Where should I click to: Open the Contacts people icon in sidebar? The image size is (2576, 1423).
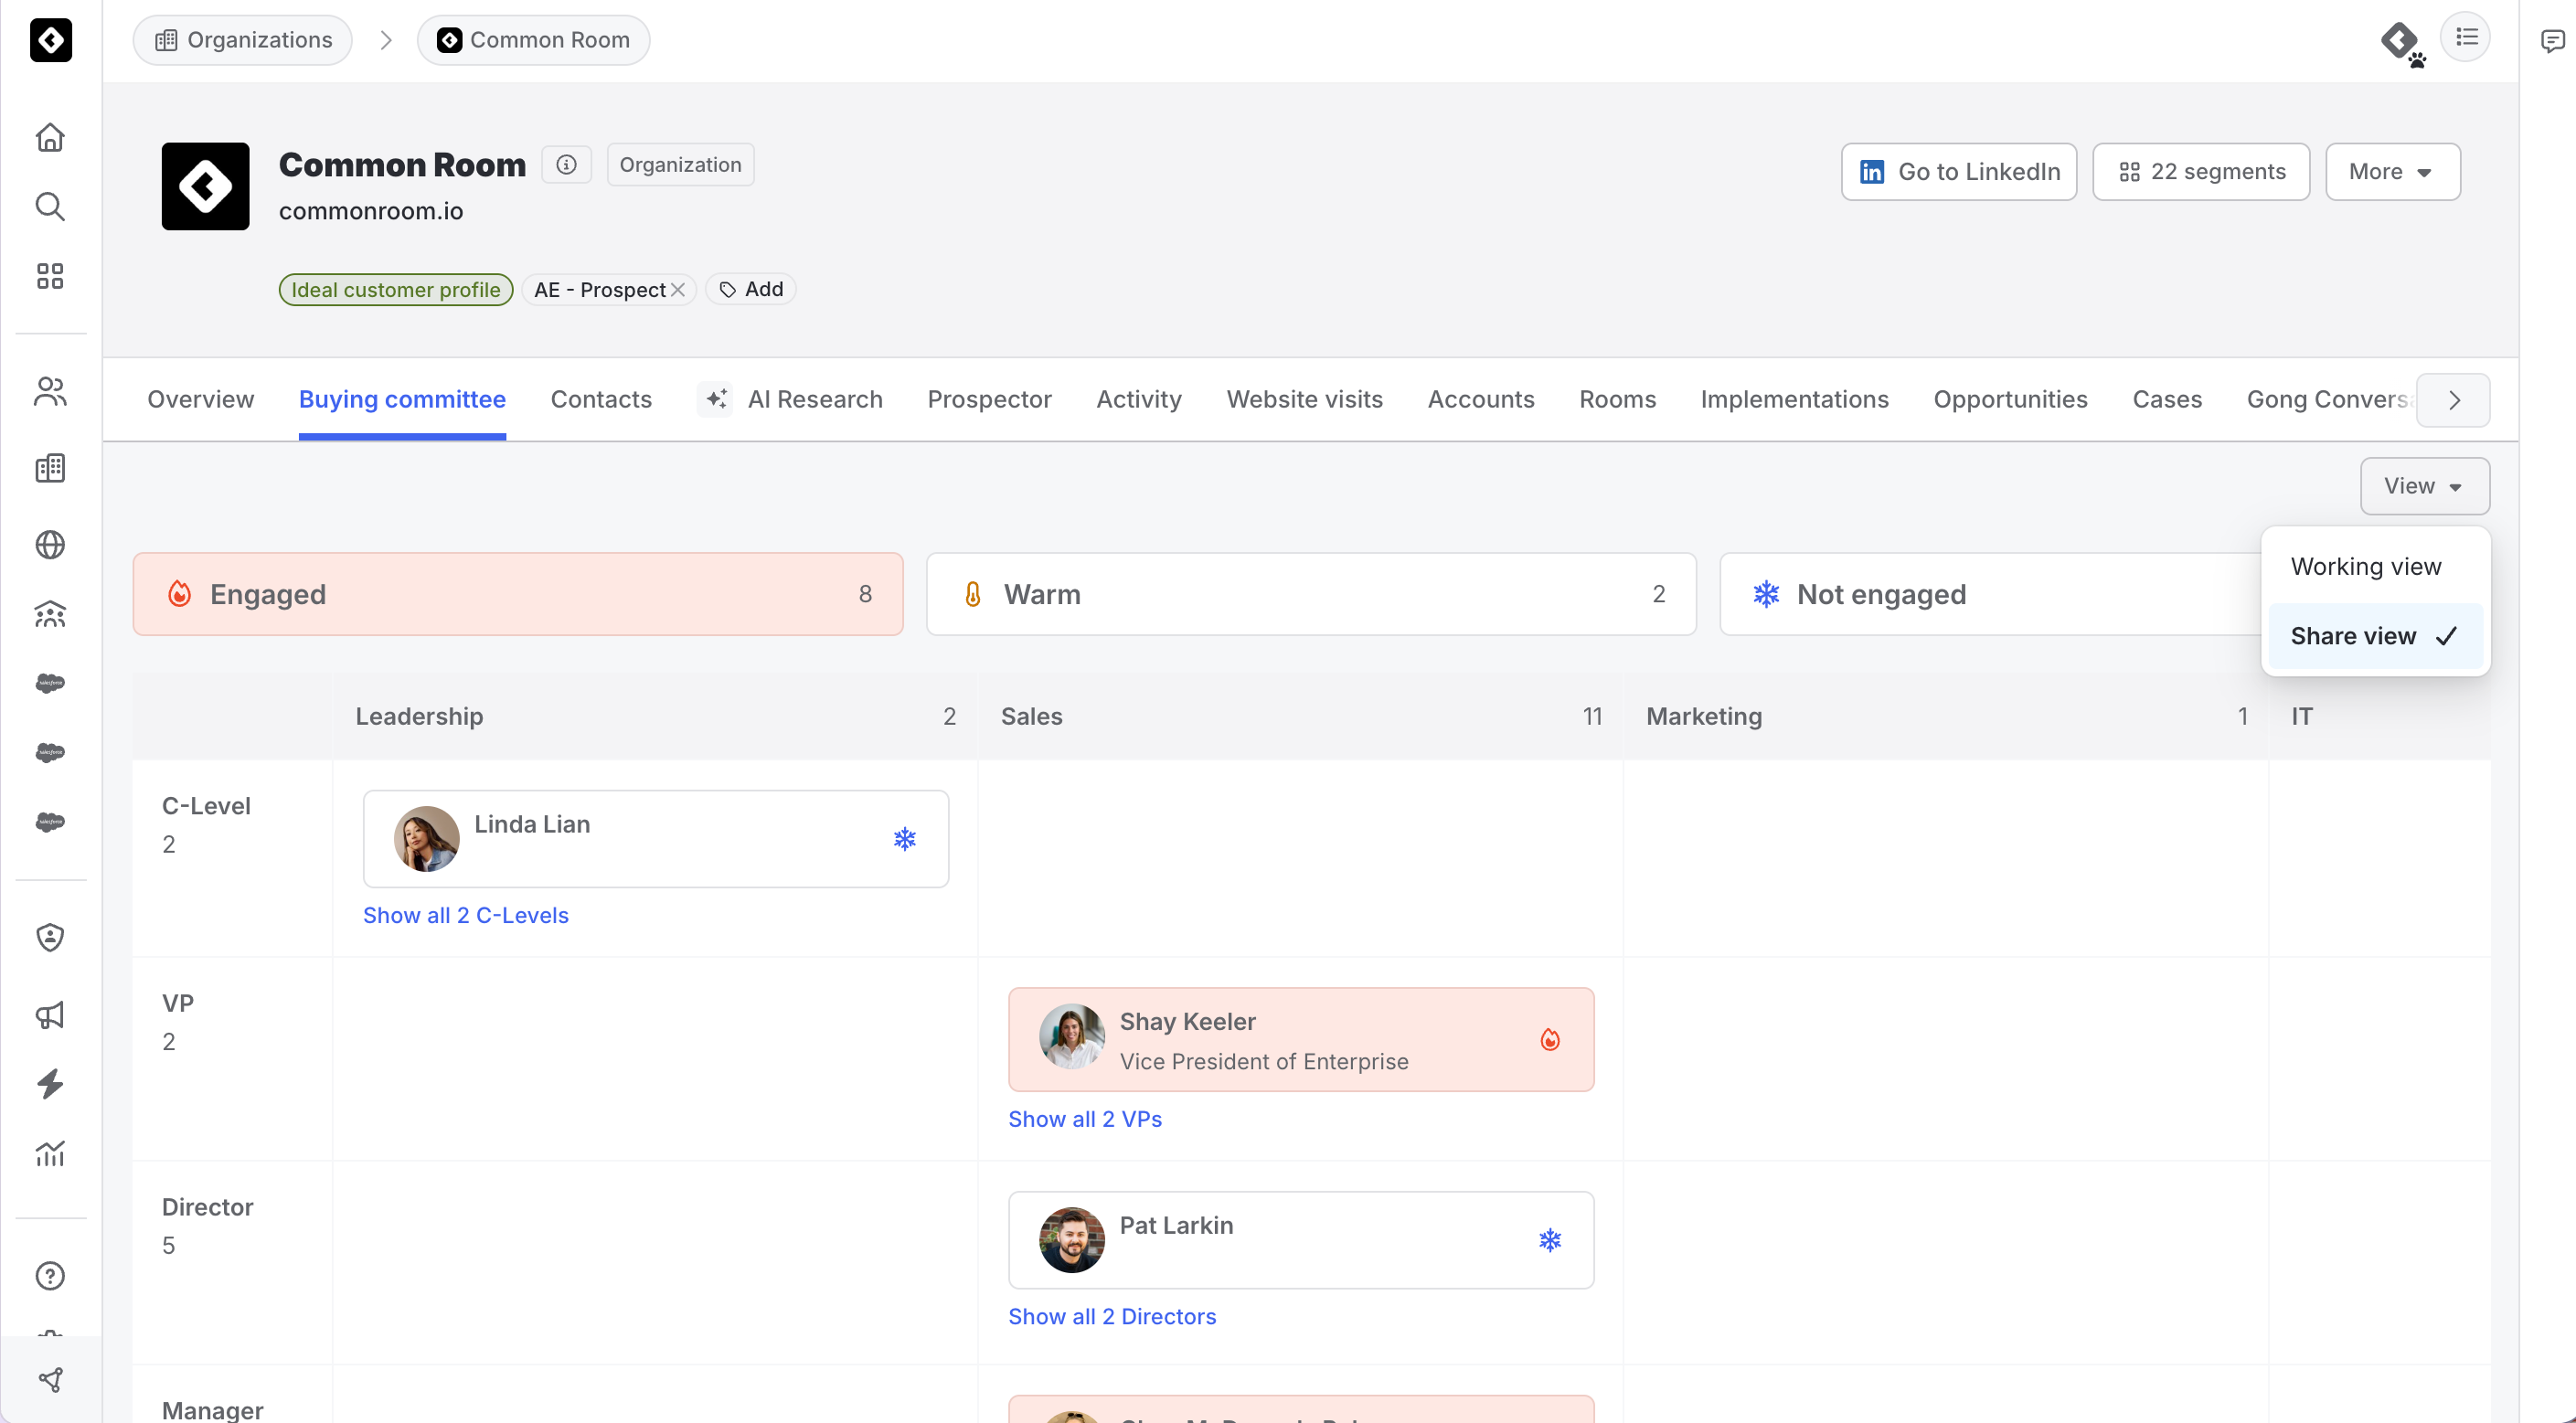coord(50,391)
